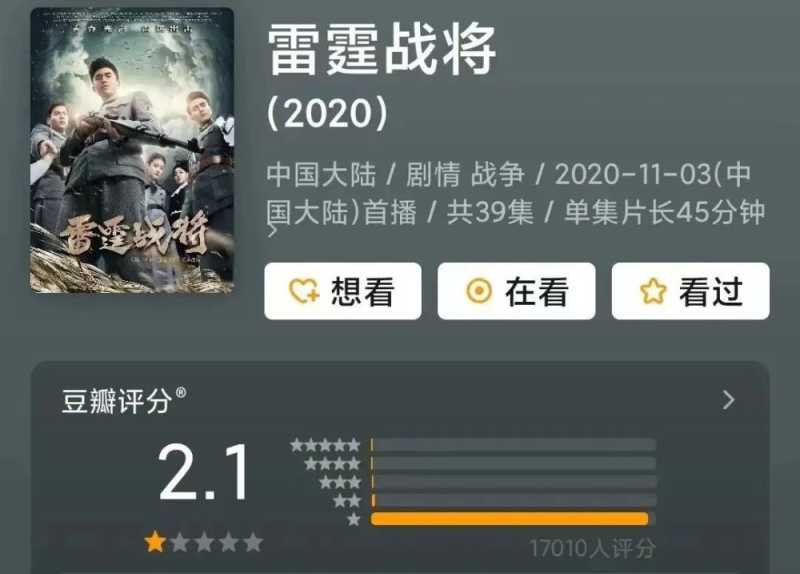Expand the 豆瓣评分 details chevron
Image resolution: width=800 pixels, height=574 pixels.
tap(729, 400)
